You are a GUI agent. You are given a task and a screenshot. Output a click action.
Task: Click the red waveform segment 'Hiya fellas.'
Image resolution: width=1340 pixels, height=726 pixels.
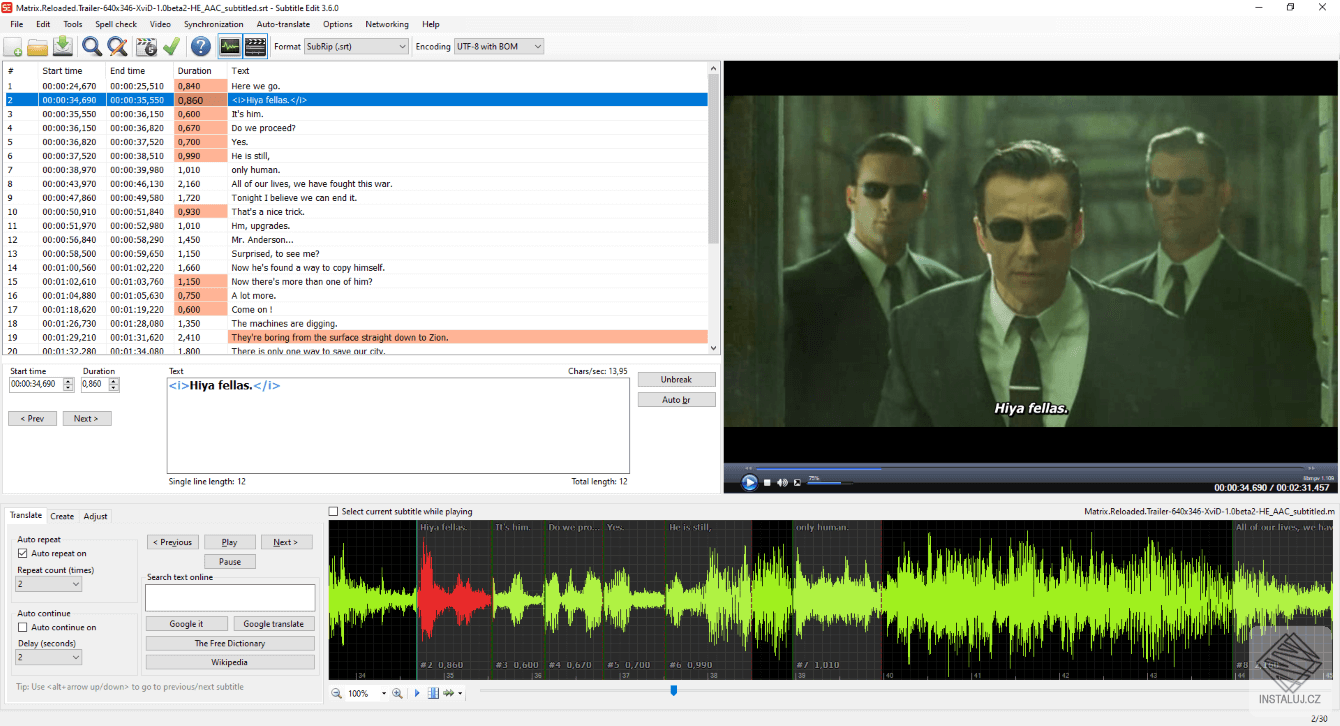pyautogui.click(x=455, y=598)
